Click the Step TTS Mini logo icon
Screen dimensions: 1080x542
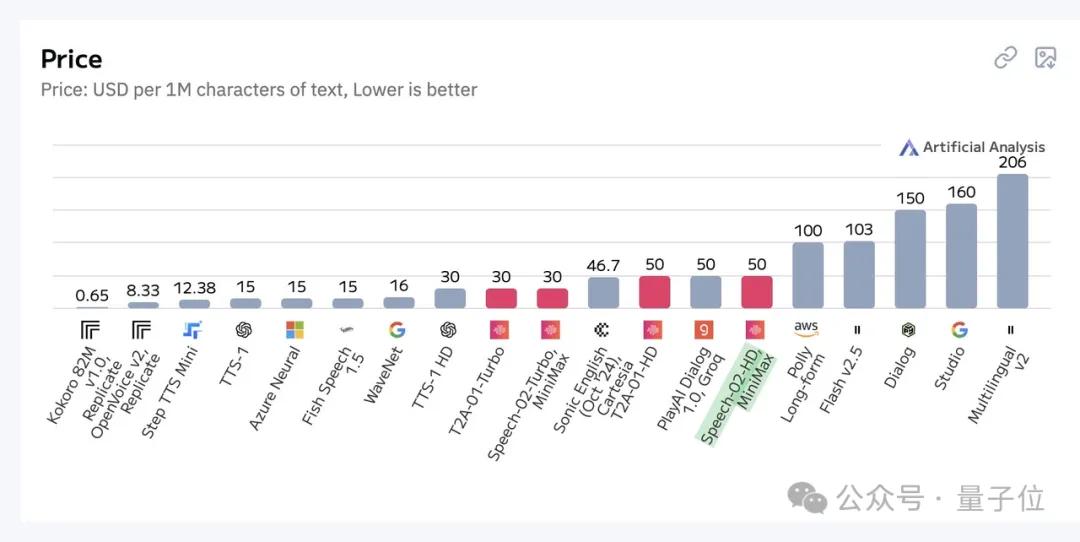coord(192,331)
